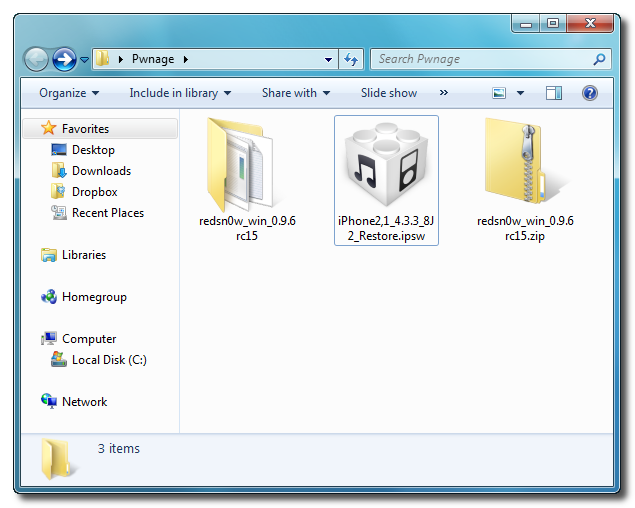Open the address bar history dropdown arrow
The image size is (635, 508).
(329, 59)
